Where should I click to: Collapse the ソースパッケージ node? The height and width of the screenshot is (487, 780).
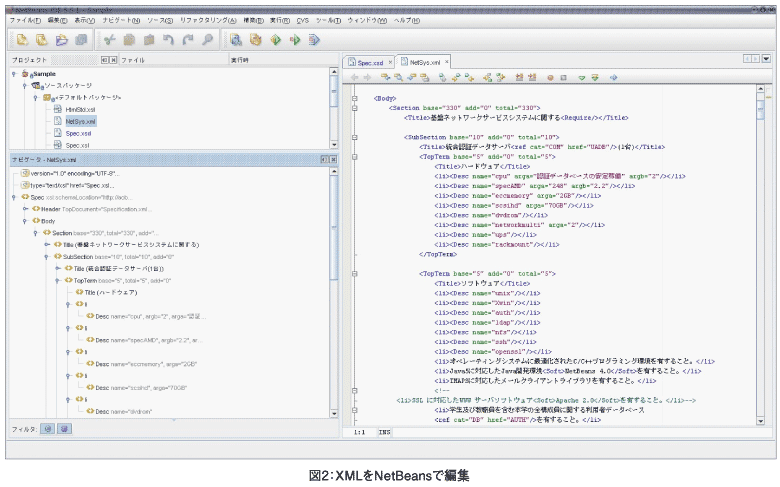point(24,86)
